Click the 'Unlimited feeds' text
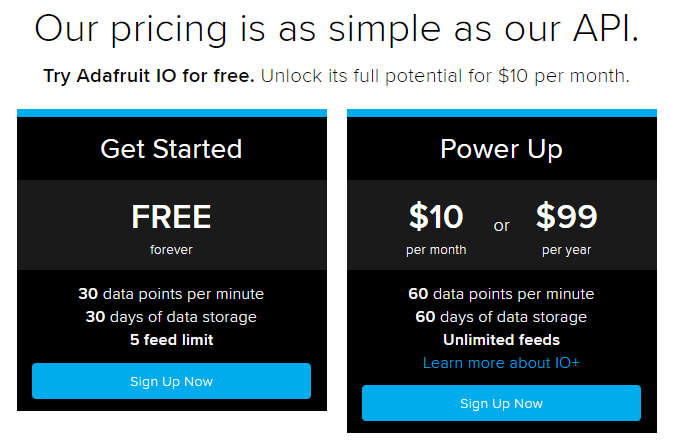This screenshot has width=681, height=444. [501, 340]
